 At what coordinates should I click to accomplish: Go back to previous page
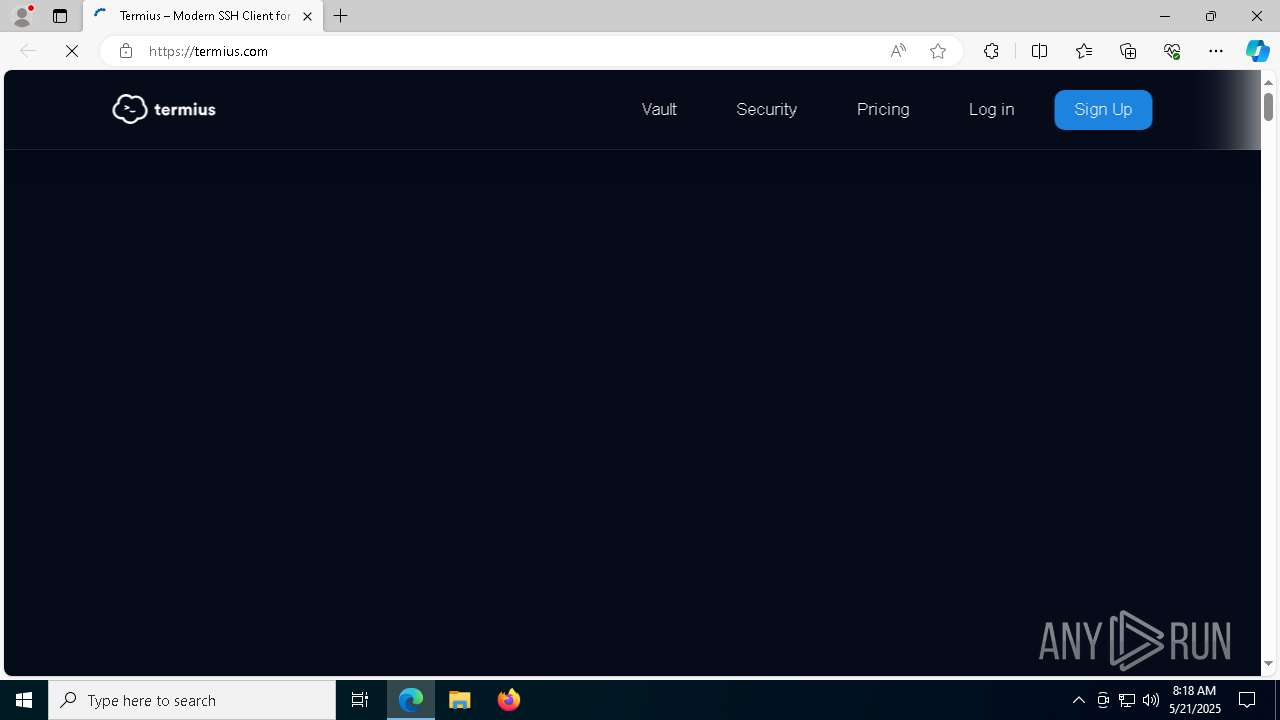pos(28,51)
